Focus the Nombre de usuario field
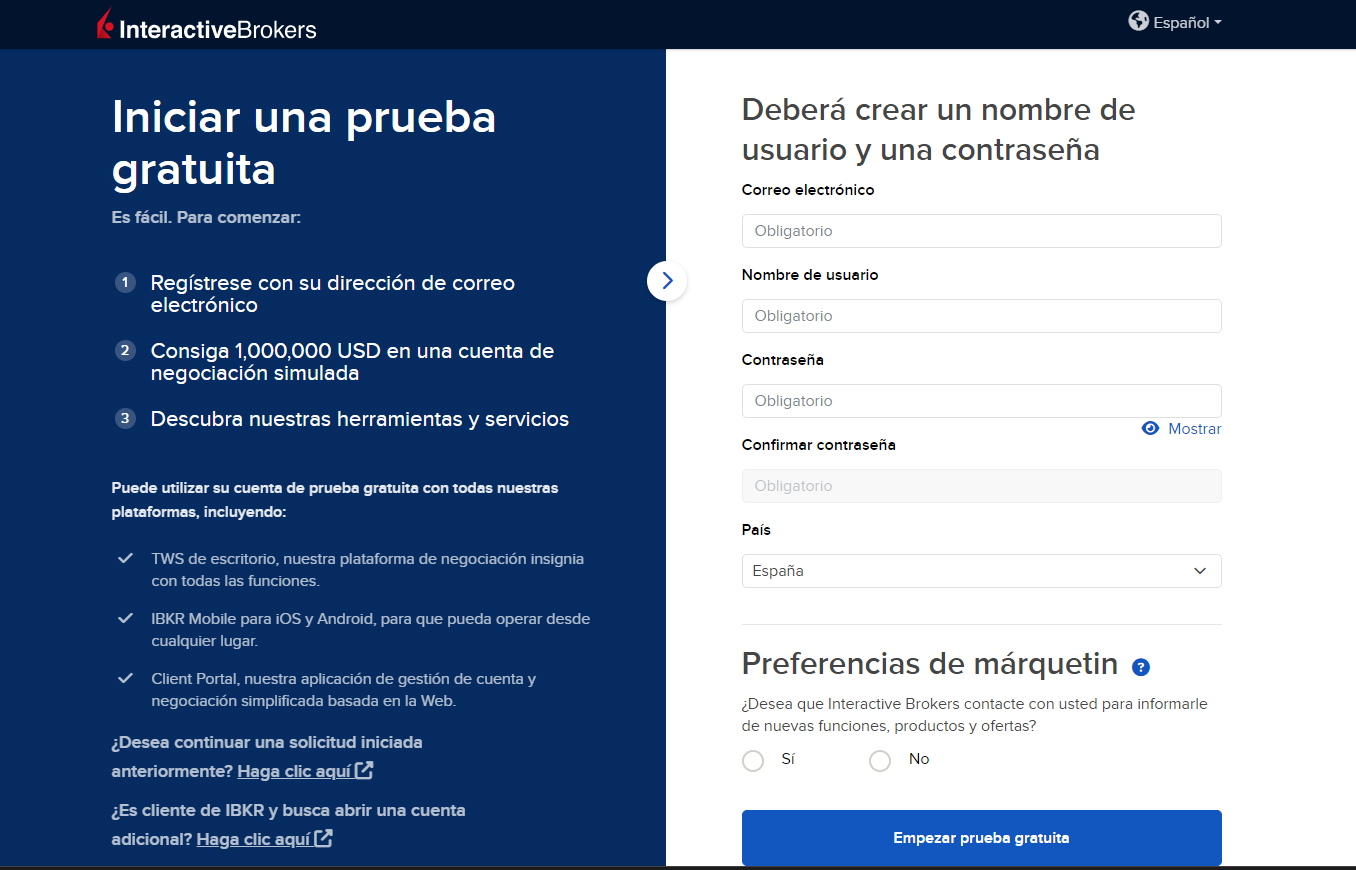The height and width of the screenshot is (870, 1356). (981, 316)
